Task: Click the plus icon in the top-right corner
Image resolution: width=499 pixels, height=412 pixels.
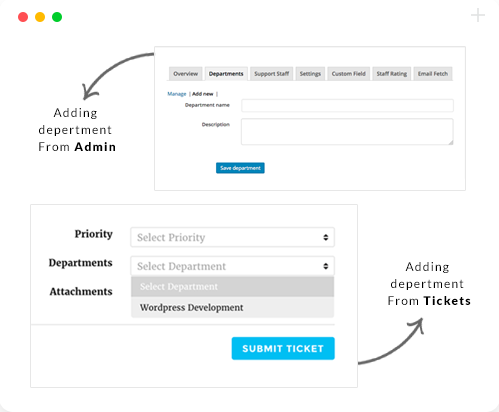Action: 478,15
